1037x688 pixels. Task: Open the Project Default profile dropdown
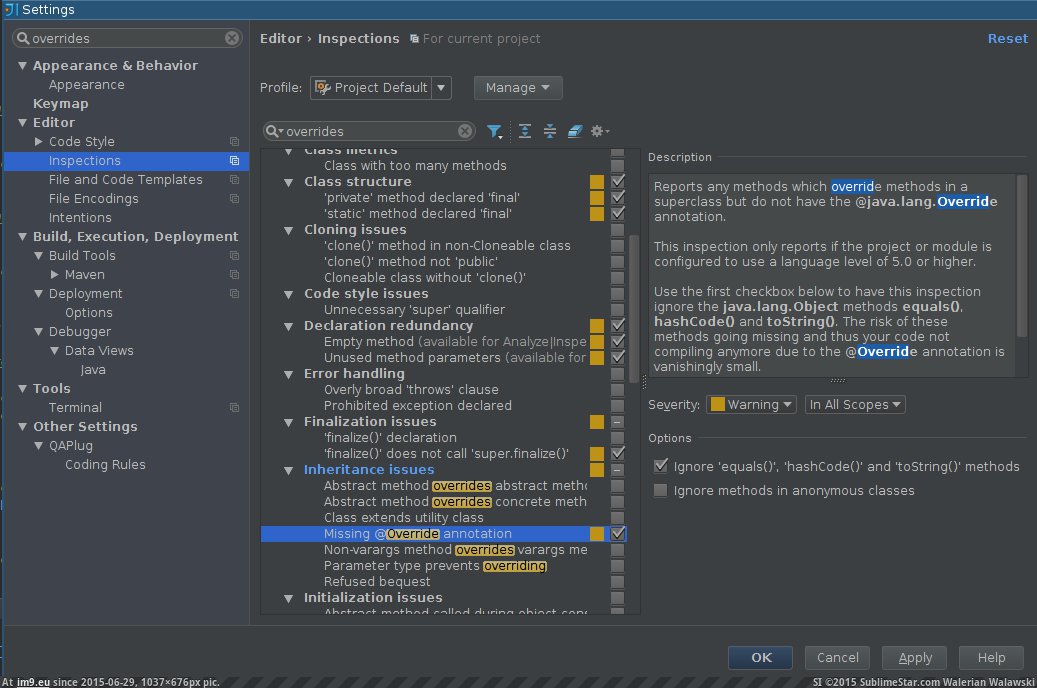(380, 88)
